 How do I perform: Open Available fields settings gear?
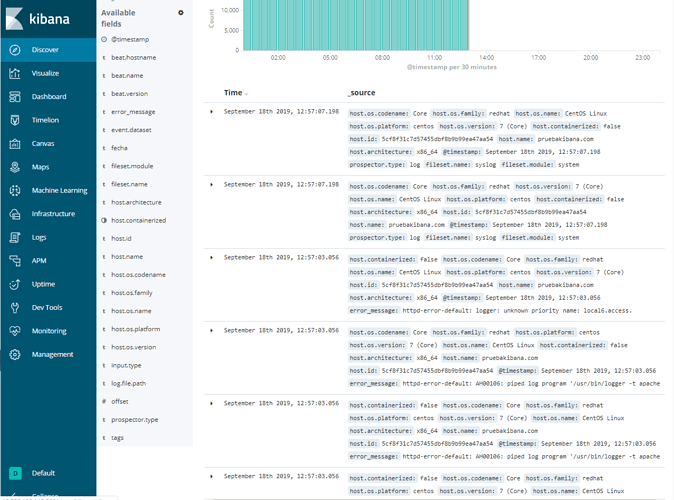pos(181,13)
